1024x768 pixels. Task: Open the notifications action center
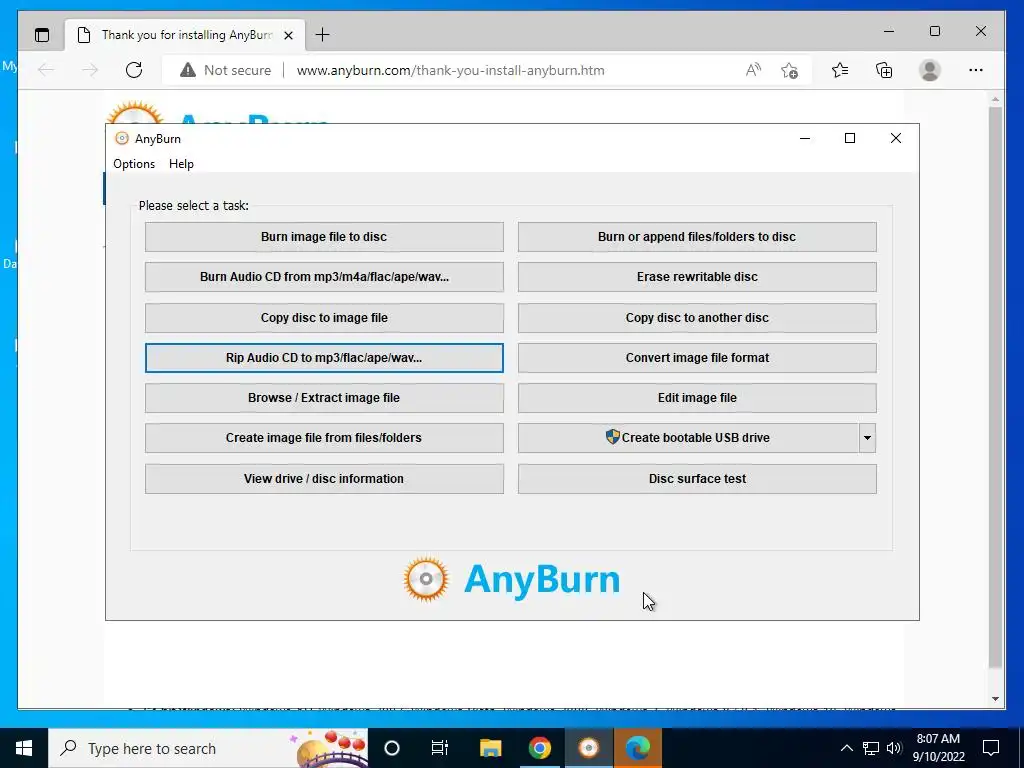point(991,748)
